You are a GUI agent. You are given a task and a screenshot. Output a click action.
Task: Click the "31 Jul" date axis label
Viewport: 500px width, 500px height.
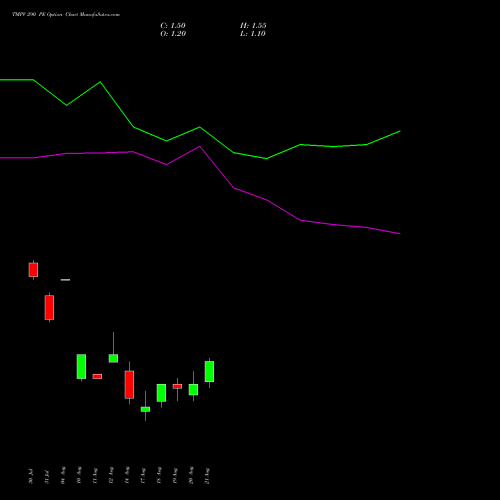(x=47, y=477)
